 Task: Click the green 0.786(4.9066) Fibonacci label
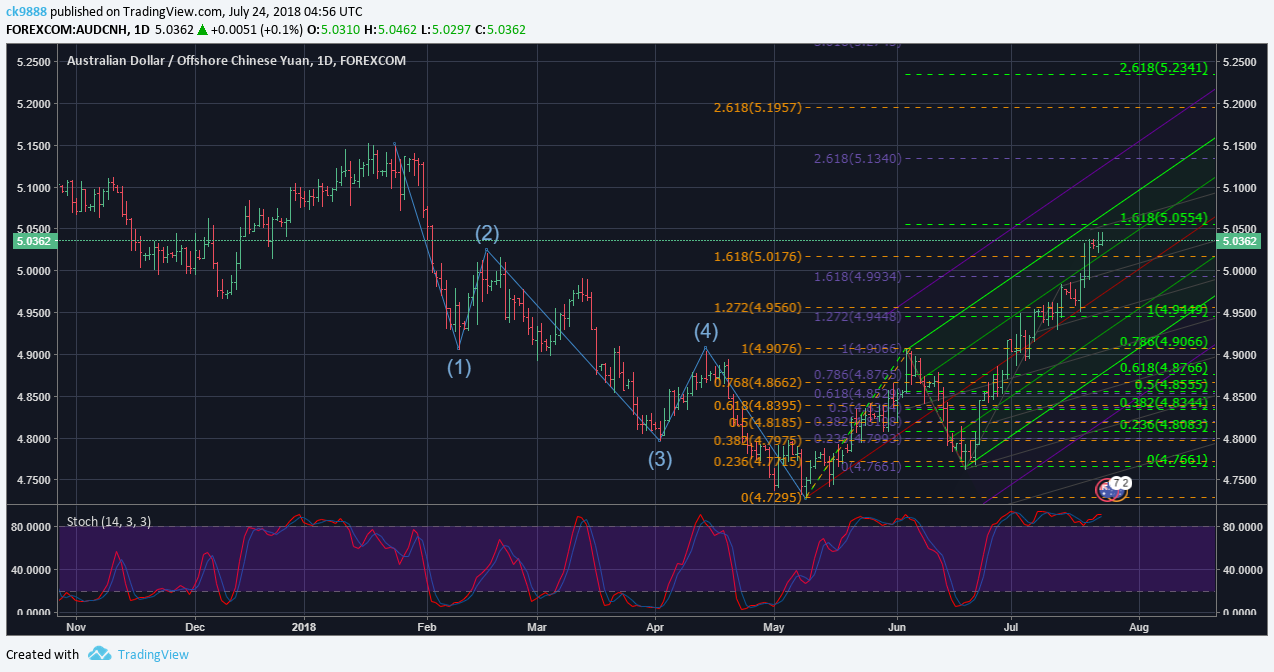(x=1164, y=341)
